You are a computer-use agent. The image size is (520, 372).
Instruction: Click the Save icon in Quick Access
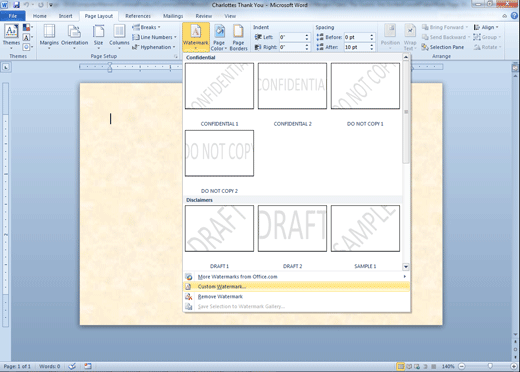(x=16, y=5)
